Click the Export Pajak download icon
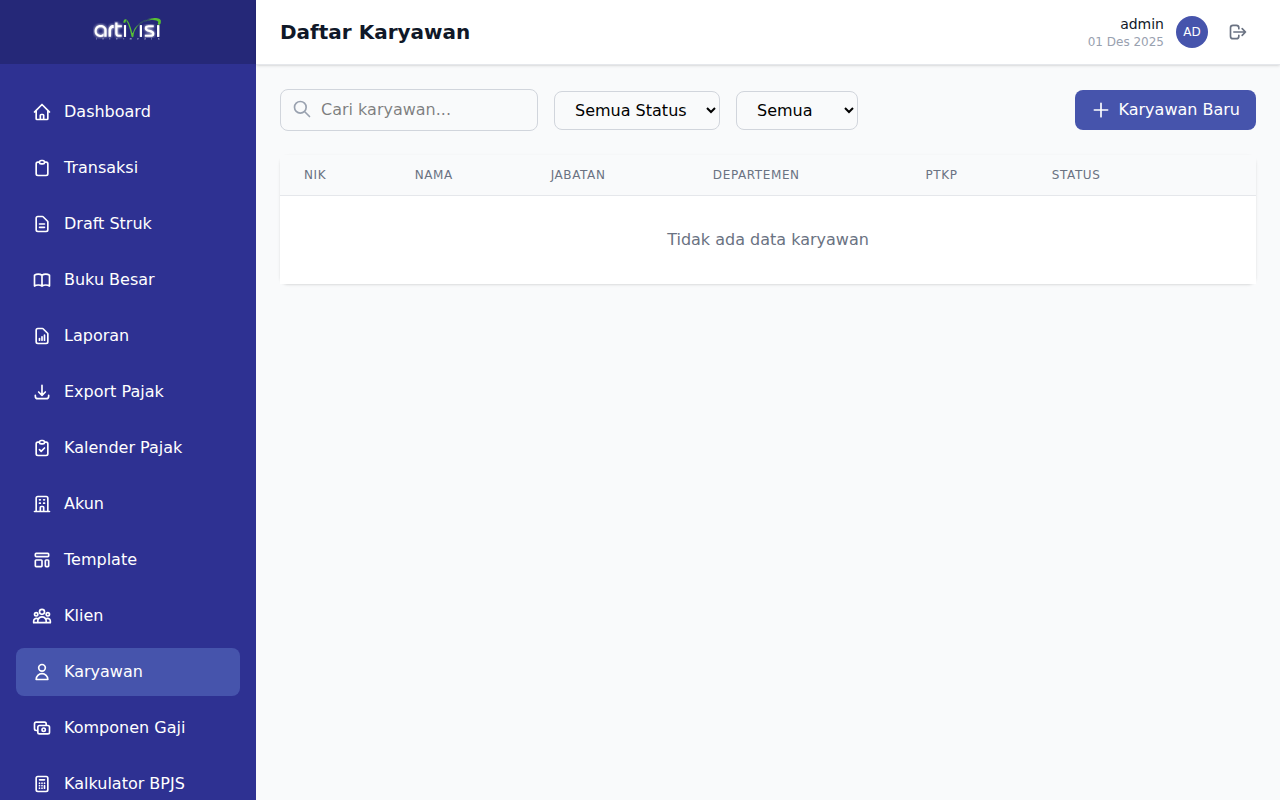 [x=42, y=392]
